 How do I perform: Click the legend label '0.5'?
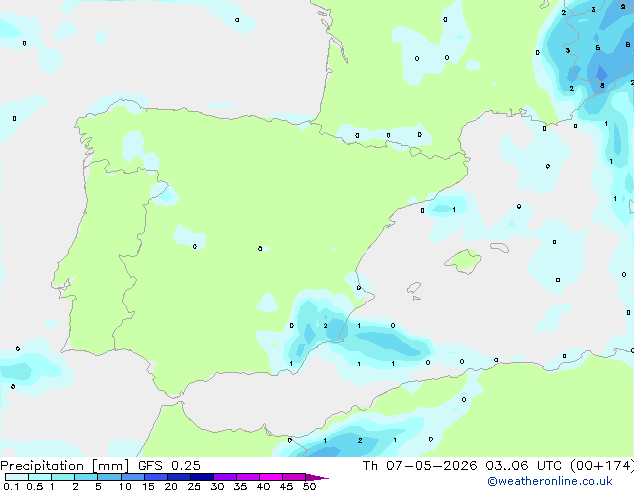point(35,486)
